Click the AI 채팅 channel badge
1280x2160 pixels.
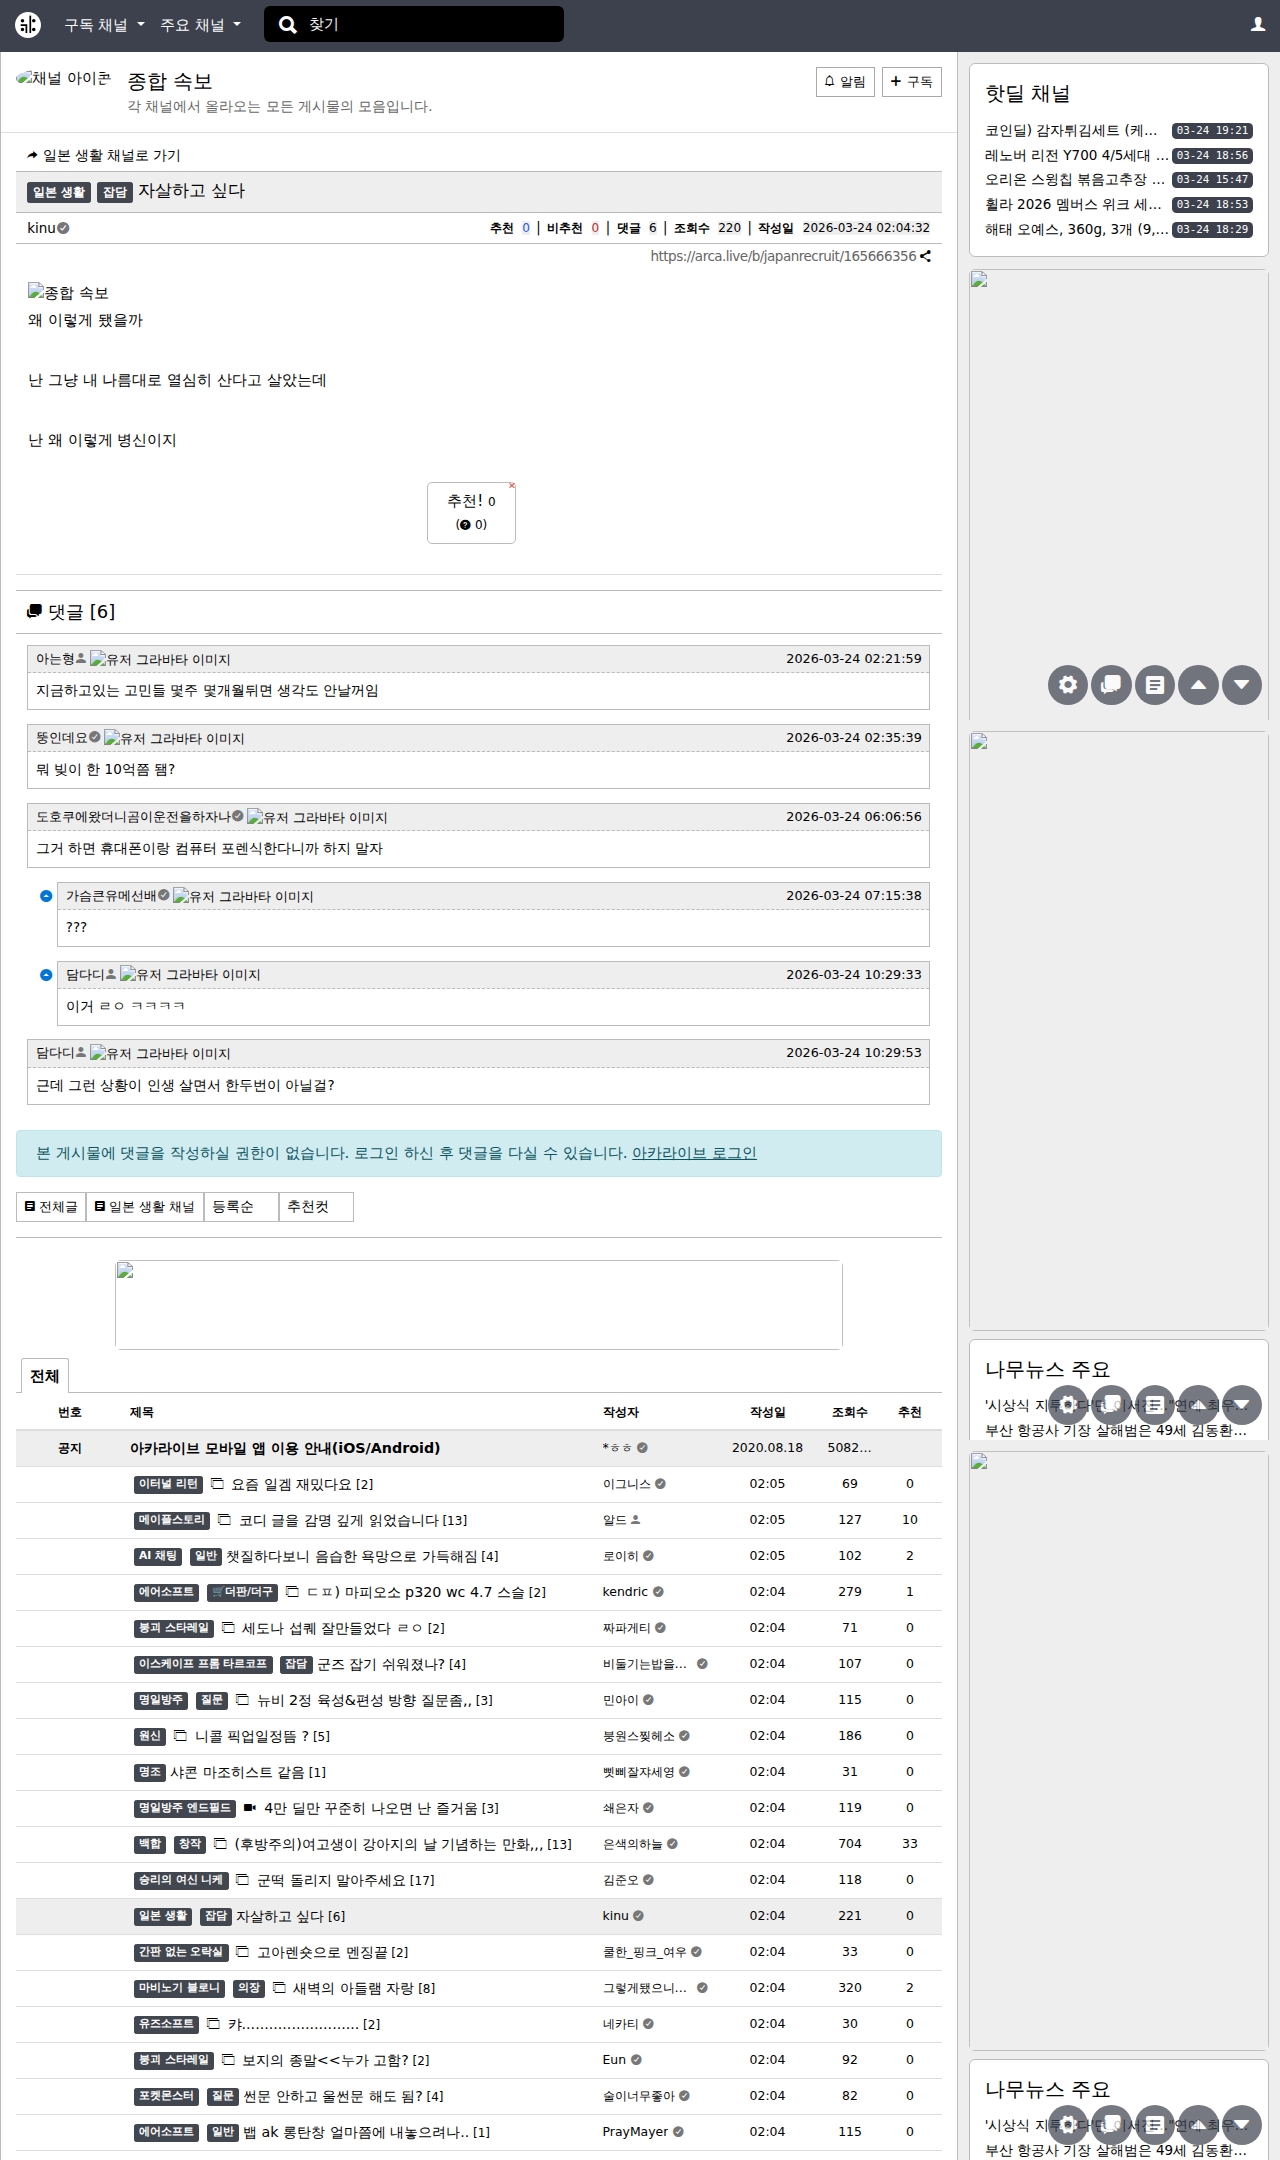point(158,1556)
